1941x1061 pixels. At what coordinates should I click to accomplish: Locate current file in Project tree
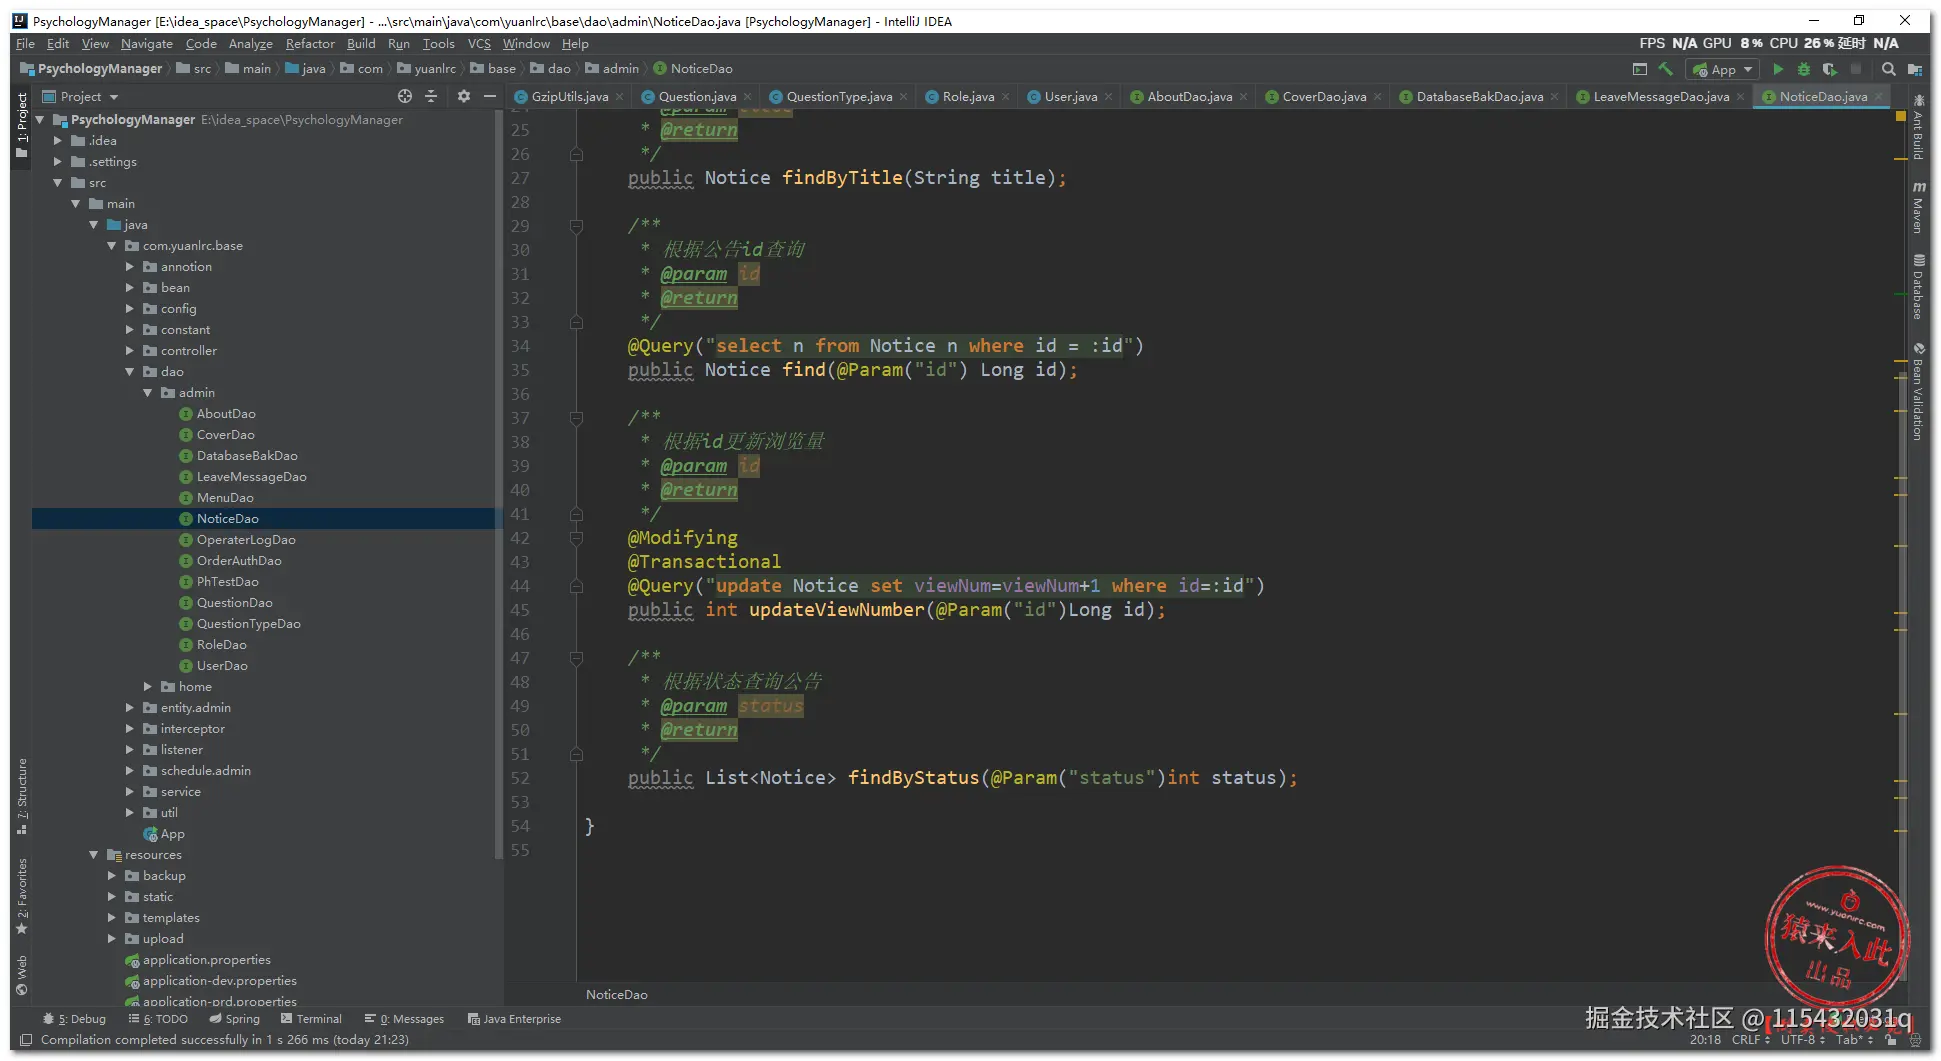[404, 96]
